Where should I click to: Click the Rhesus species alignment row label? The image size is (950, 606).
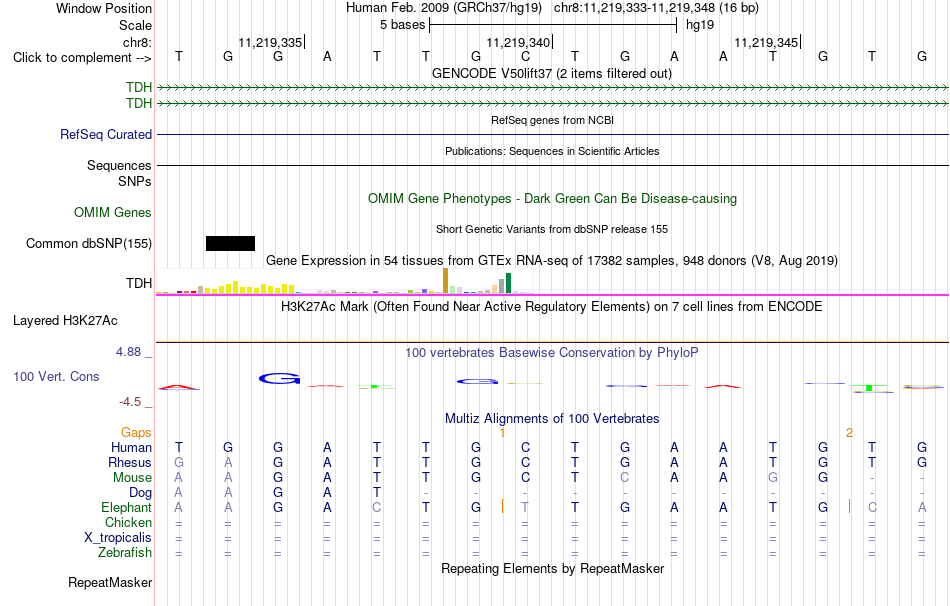130,462
